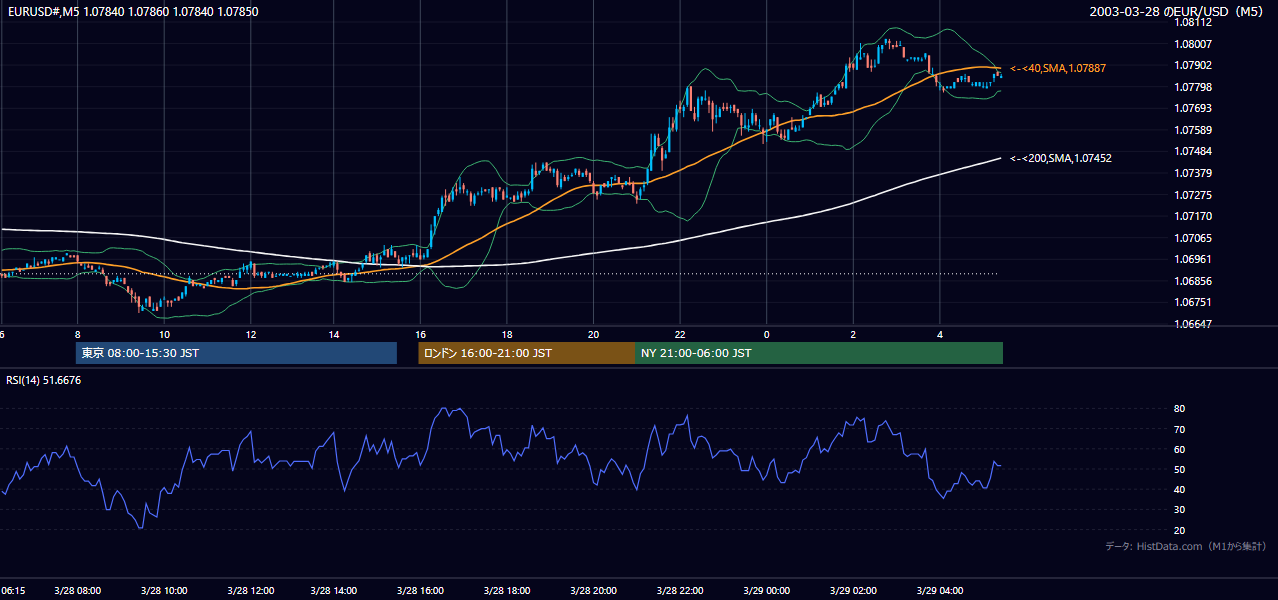Click price axis value 1.07379
Viewport: 1278px width, 600px height.
click(1193, 173)
